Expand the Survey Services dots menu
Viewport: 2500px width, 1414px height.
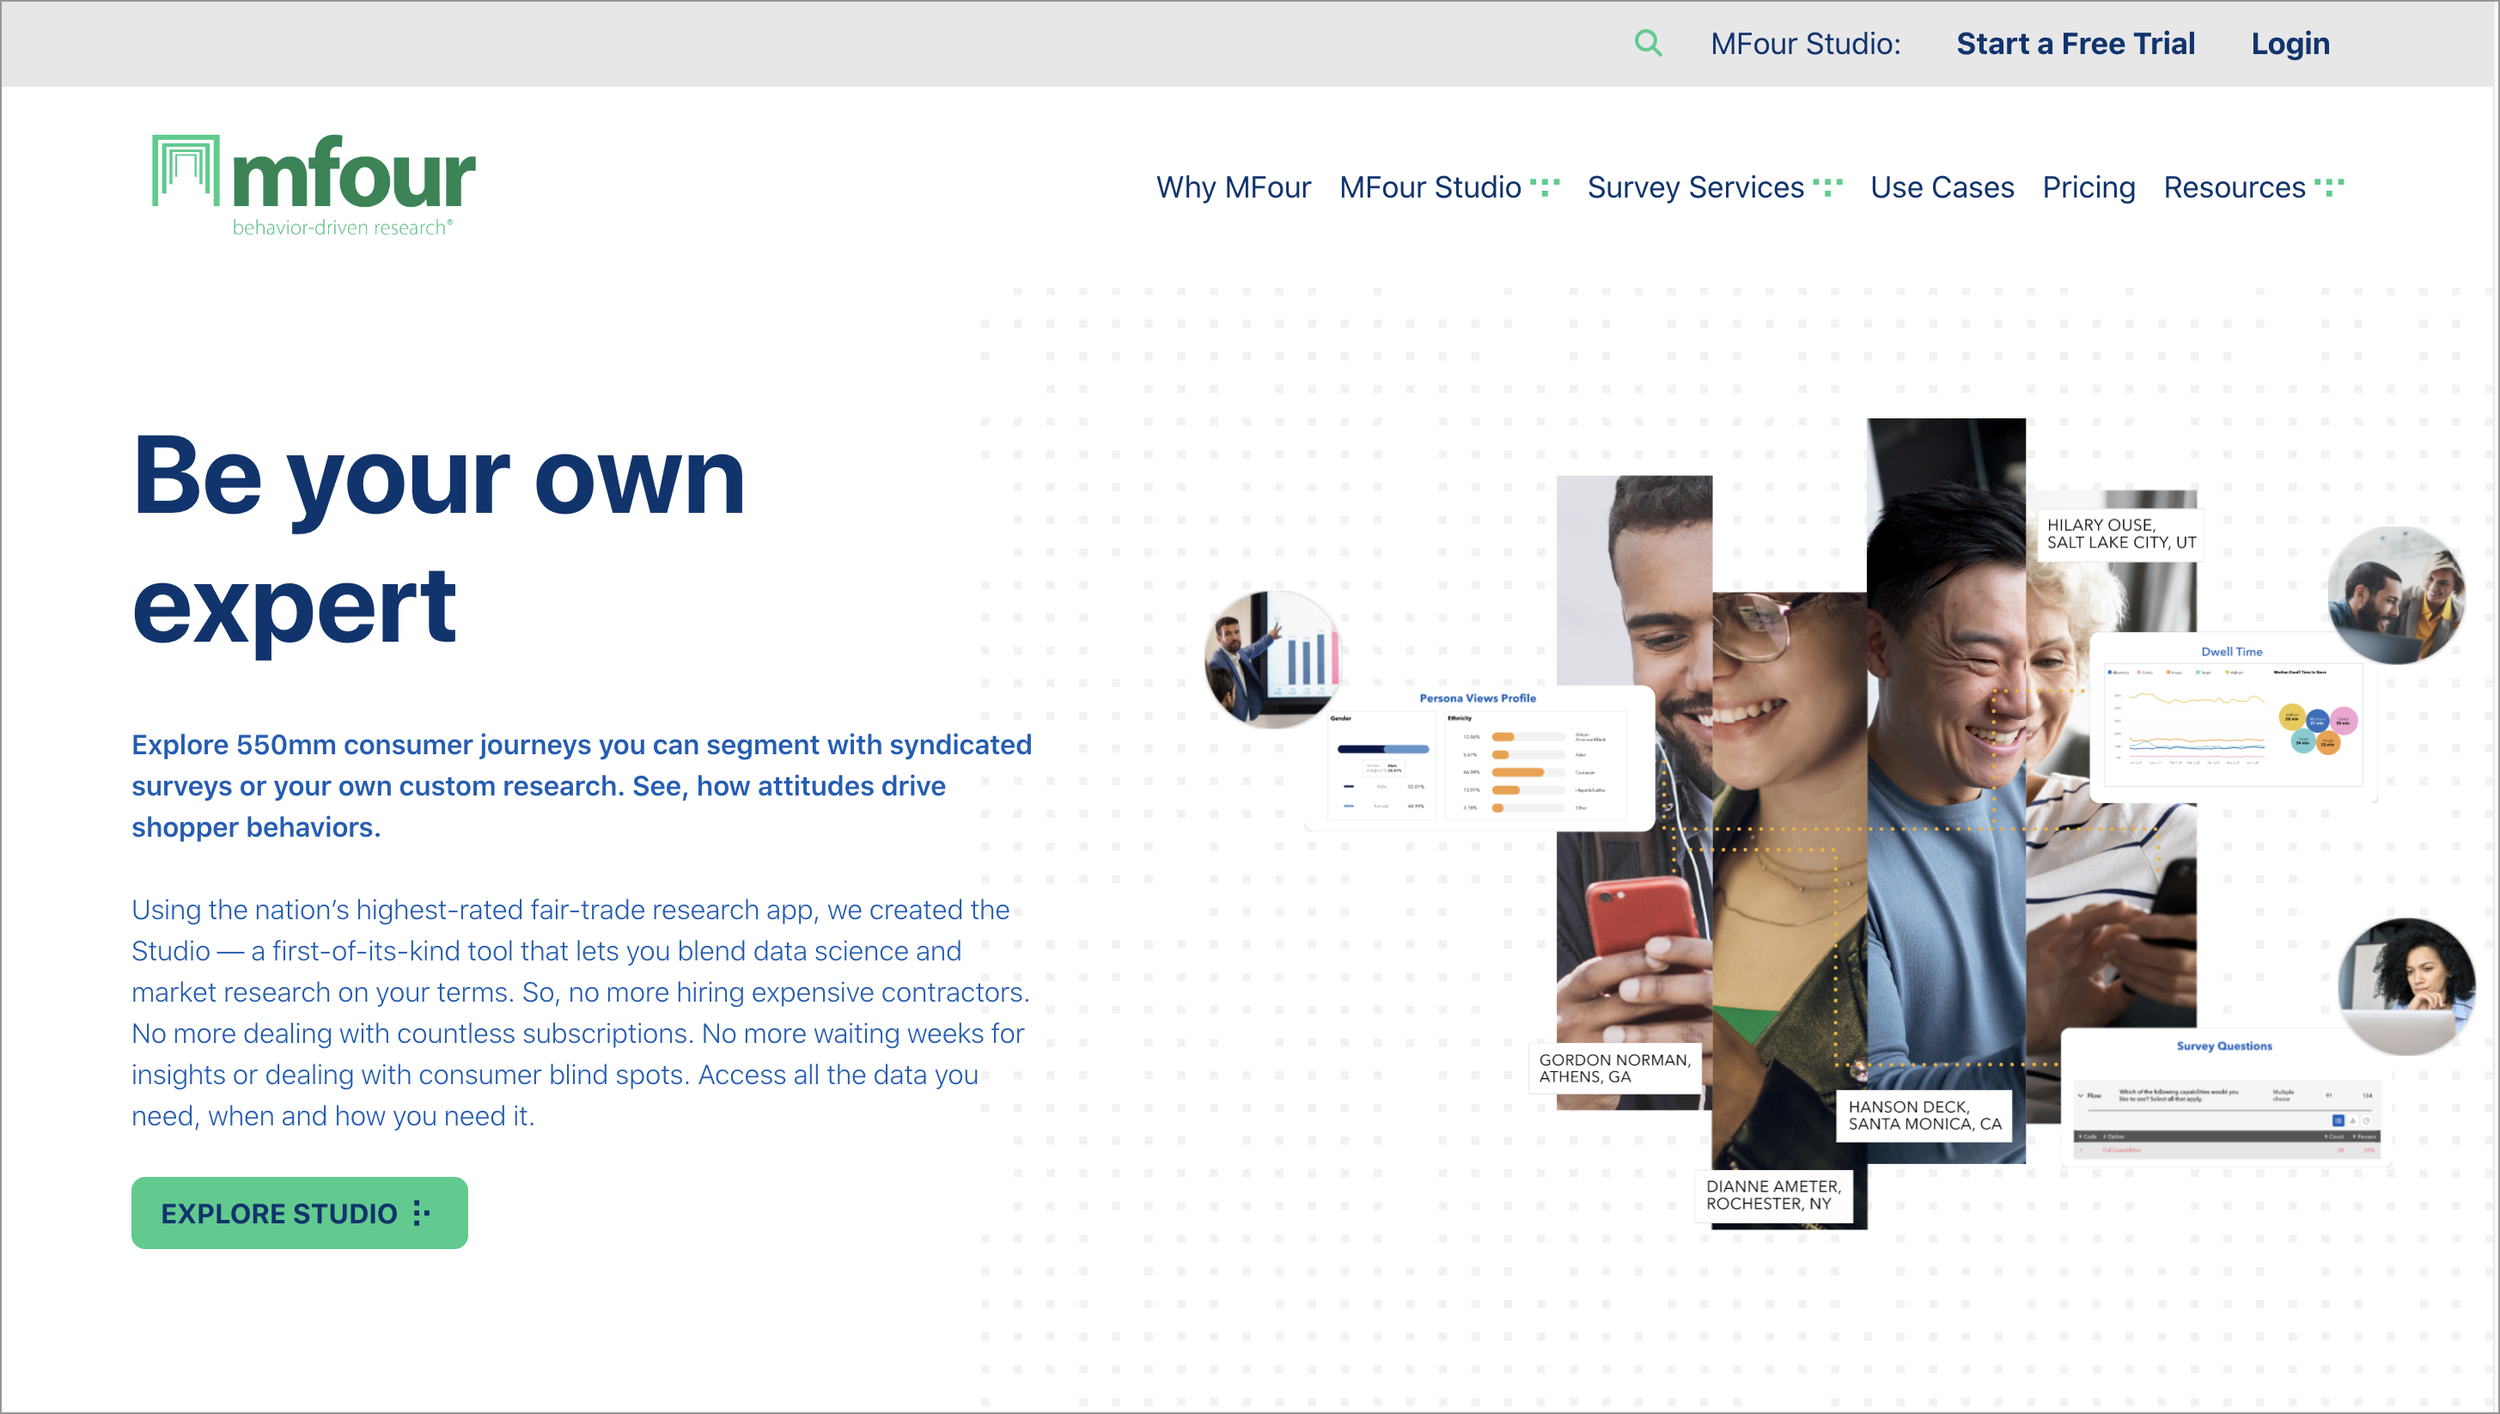click(x=1827, y=187)
